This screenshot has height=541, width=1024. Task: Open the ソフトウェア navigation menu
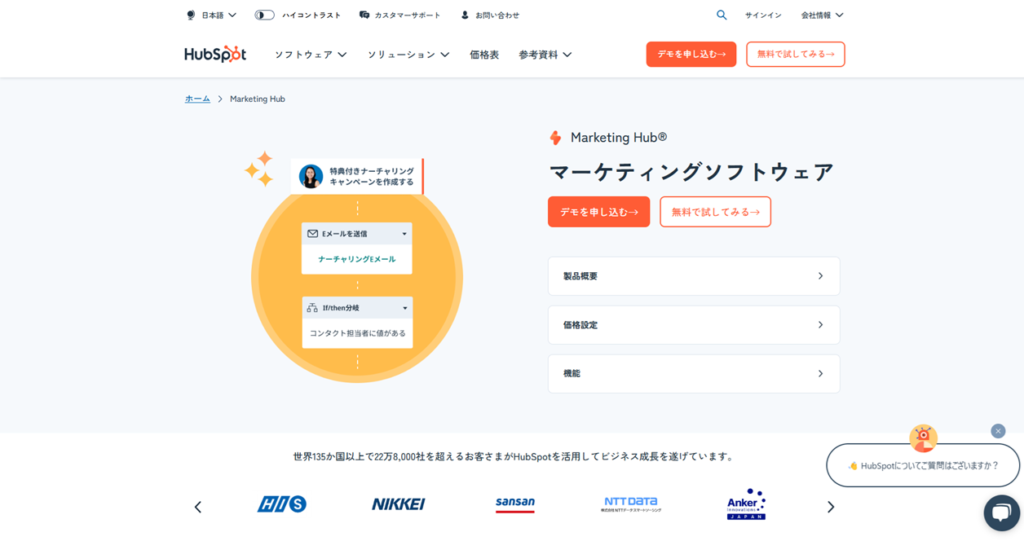310,54
